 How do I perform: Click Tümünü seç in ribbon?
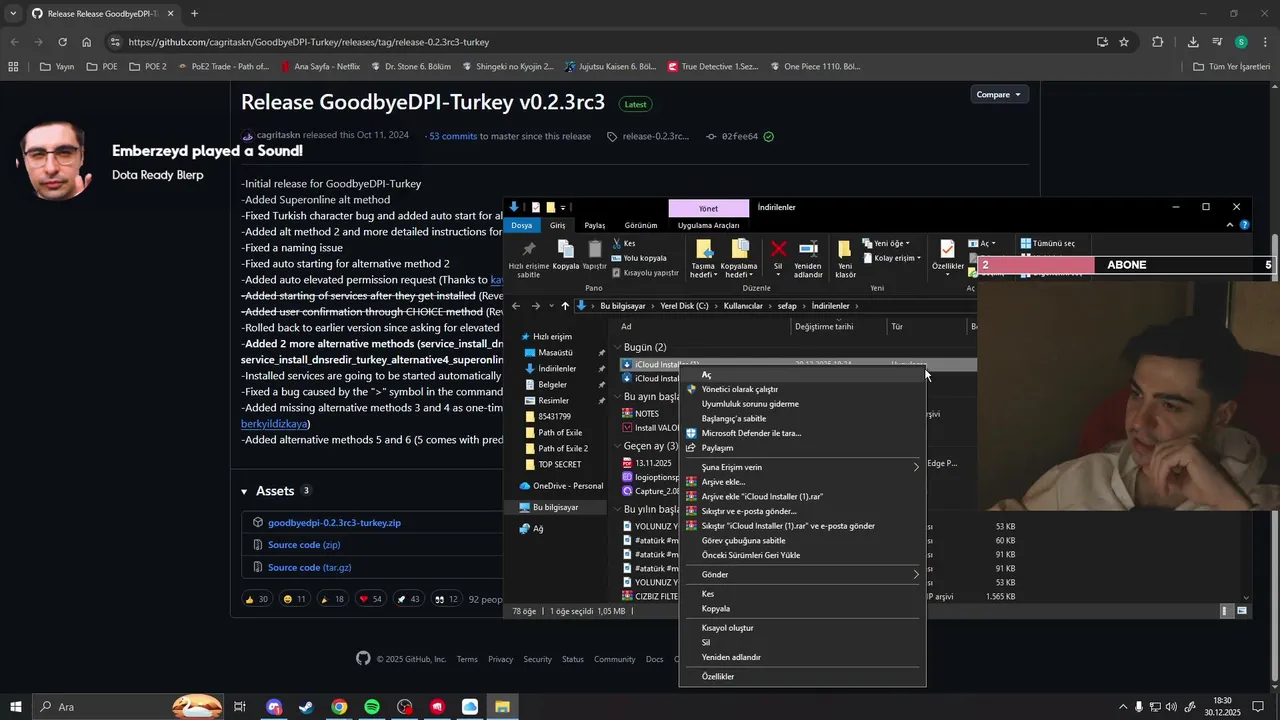click(x=1048, y=243)
